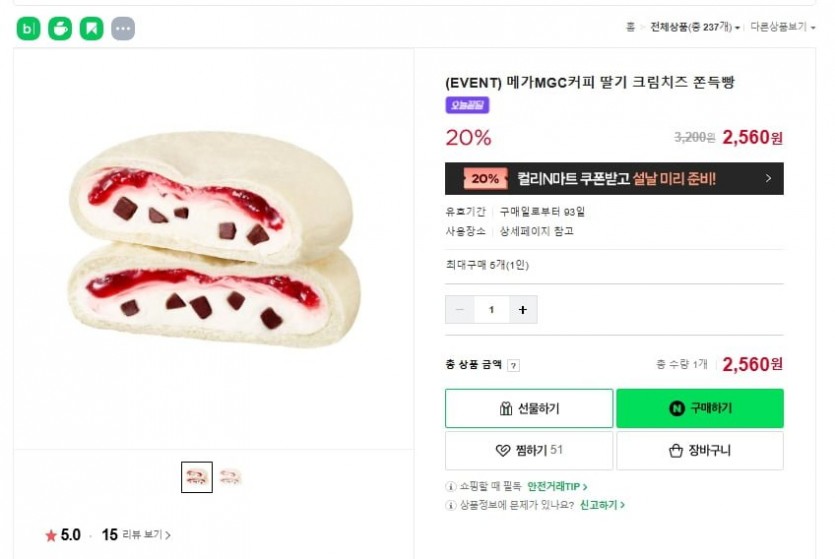Click the Keep bookmark share icon
This screenshot has height=559, width=835.
click(91, 29)
